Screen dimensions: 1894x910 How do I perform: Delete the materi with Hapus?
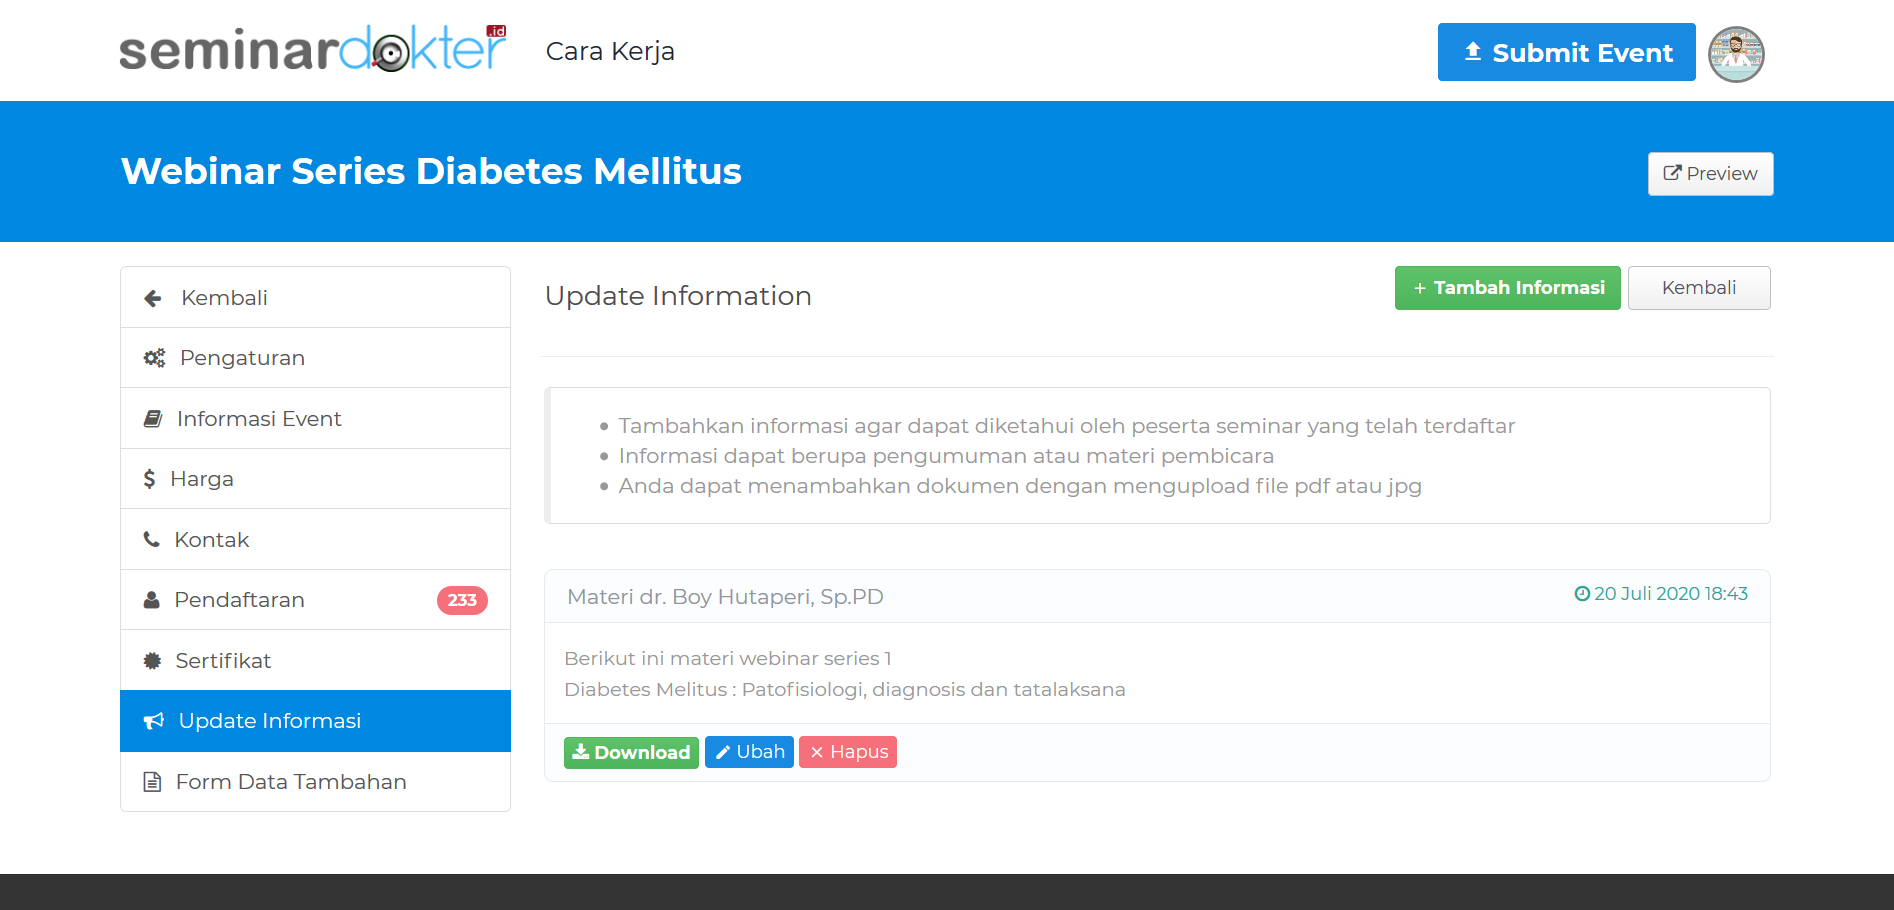click(x=848, y=752)
